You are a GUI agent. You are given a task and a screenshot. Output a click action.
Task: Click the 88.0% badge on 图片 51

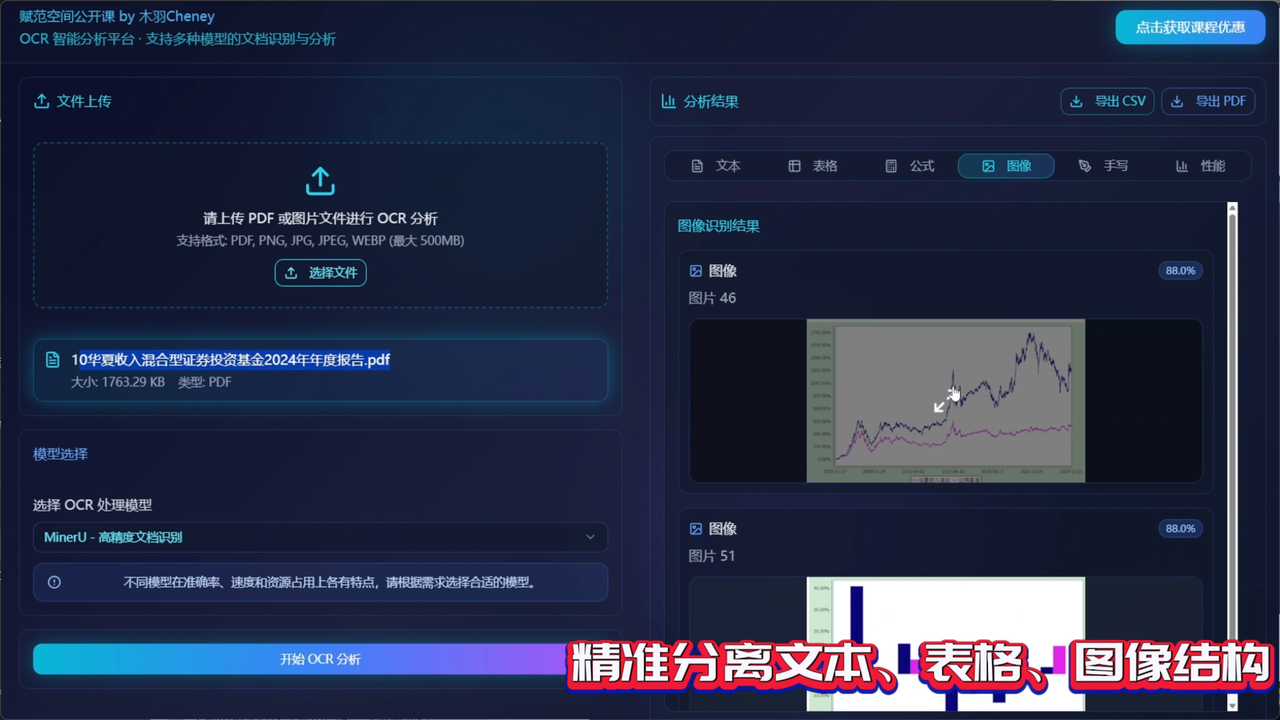pos(1180,529)
